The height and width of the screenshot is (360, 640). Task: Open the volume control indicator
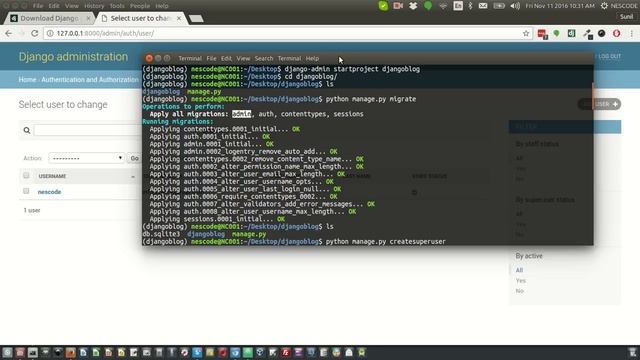point(515,6)
